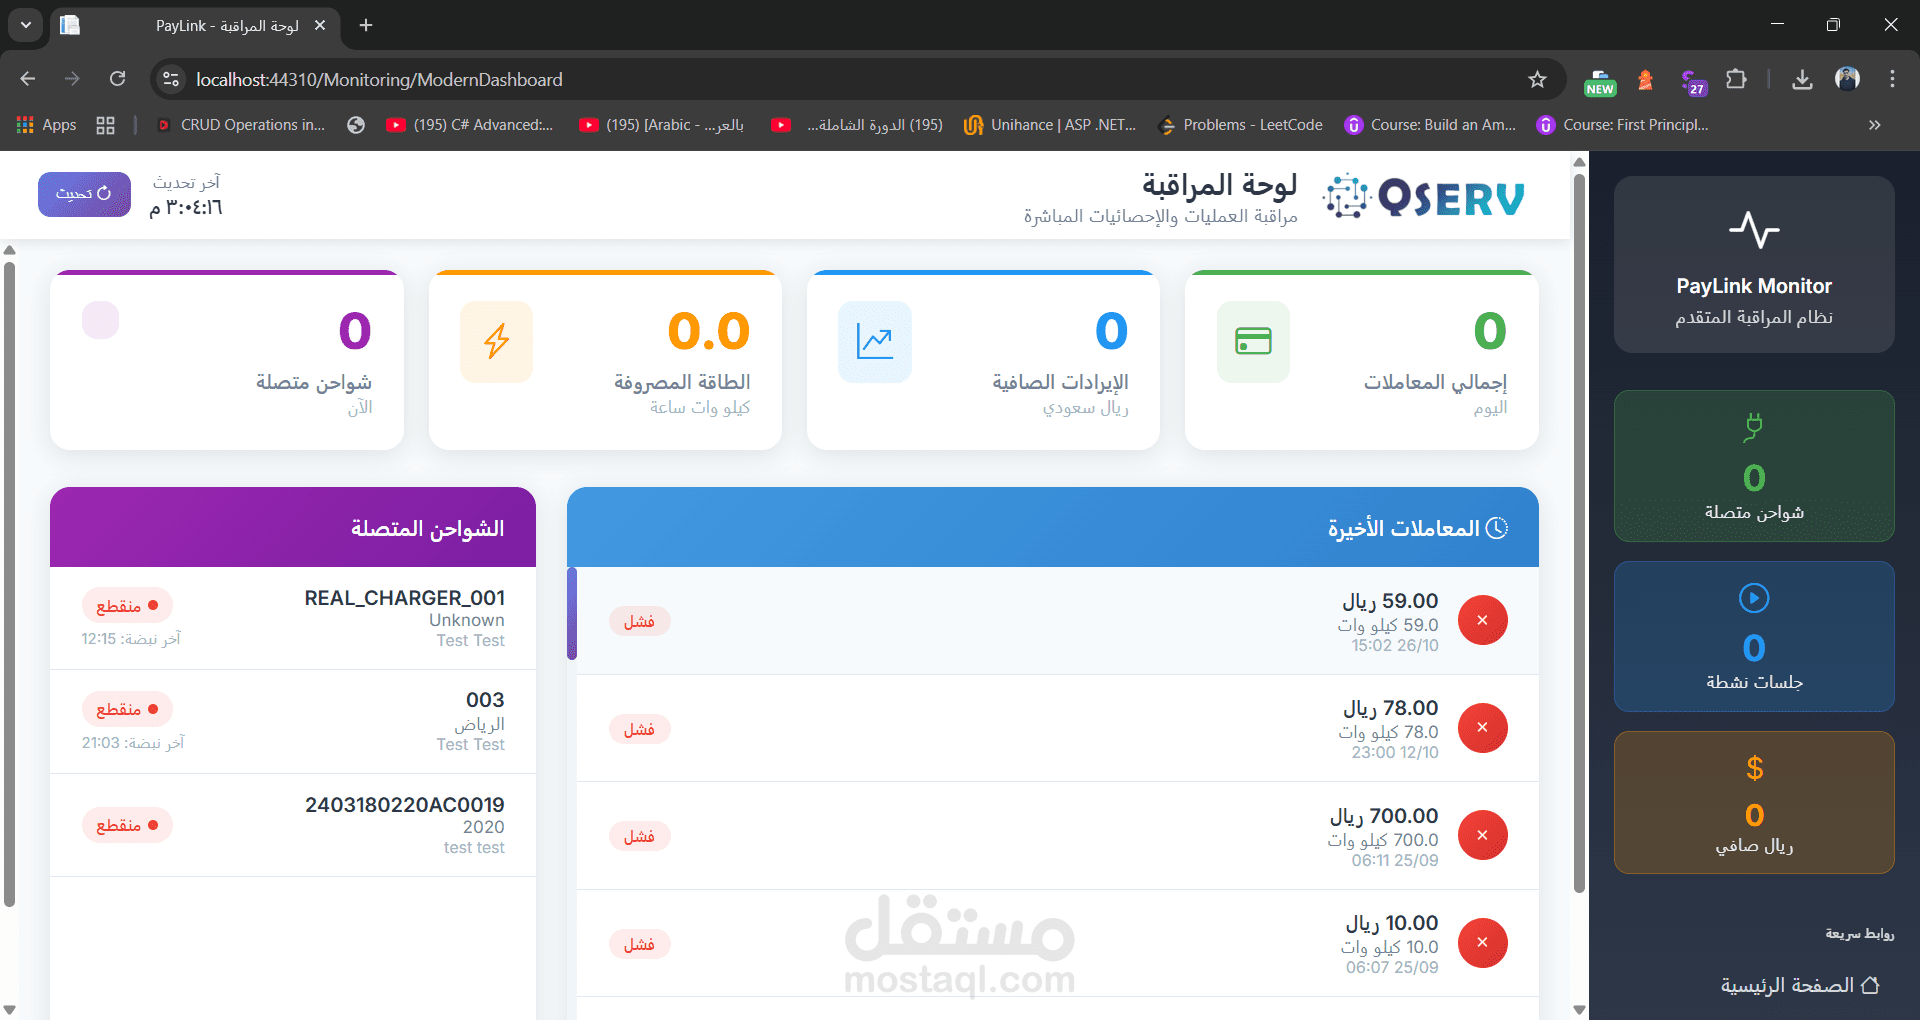Bookmark this page with the star icon
1920x1020 pixels.
click(x=1537, y=79)
